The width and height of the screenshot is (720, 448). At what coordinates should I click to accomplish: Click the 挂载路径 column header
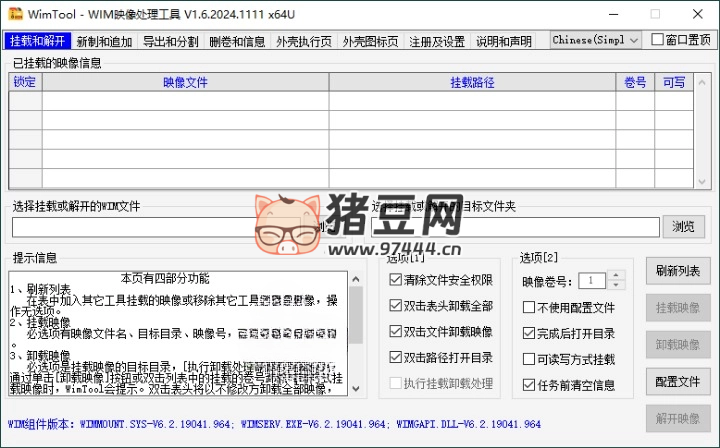pos(472,82)
